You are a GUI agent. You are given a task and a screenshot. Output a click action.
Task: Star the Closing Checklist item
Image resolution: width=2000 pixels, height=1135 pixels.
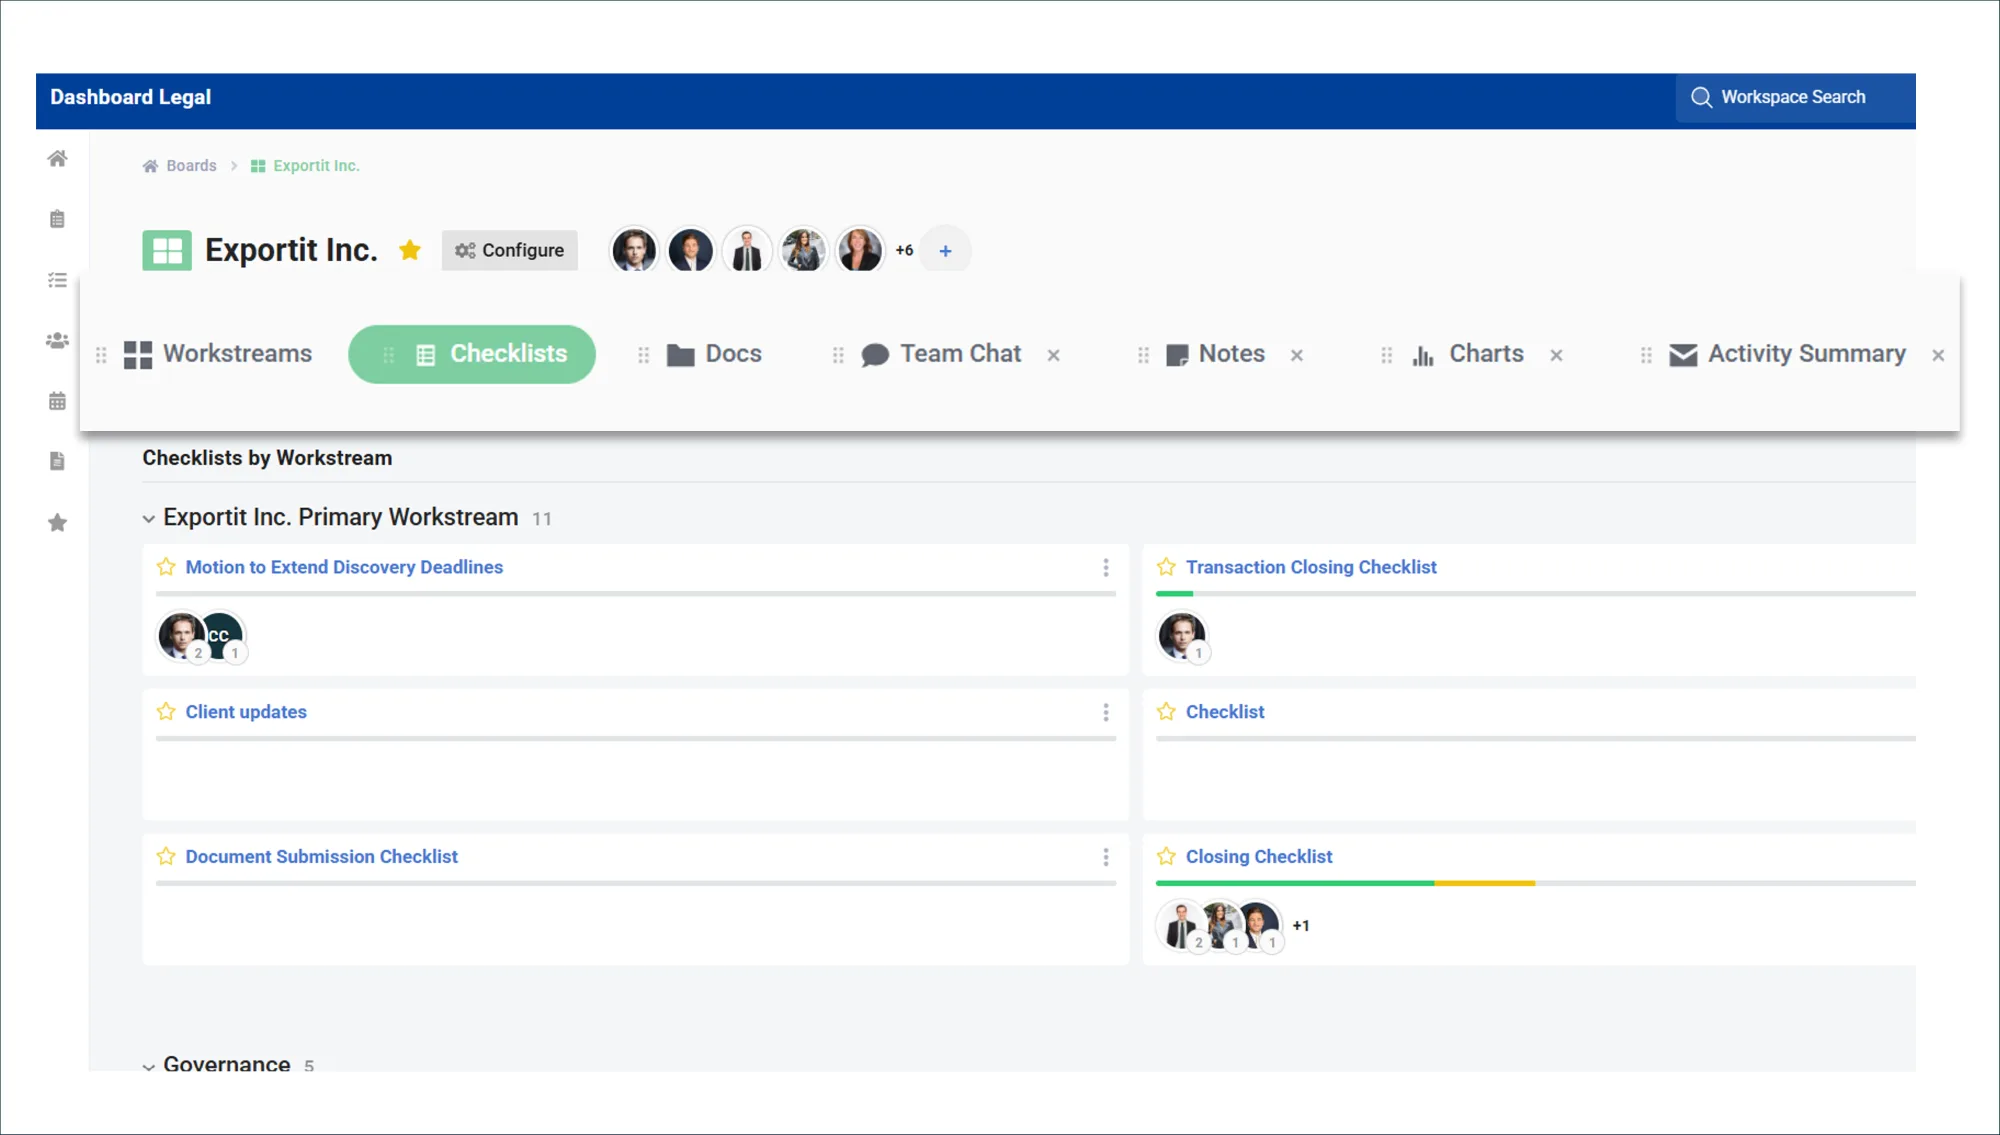click(1166, 856)
